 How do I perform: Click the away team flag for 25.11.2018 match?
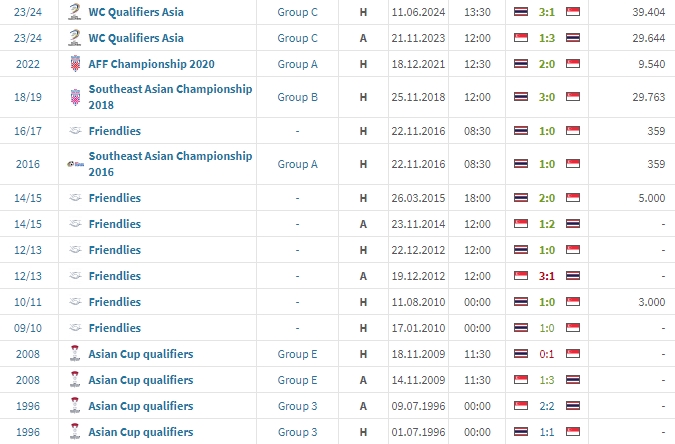(x=572, y=98)
